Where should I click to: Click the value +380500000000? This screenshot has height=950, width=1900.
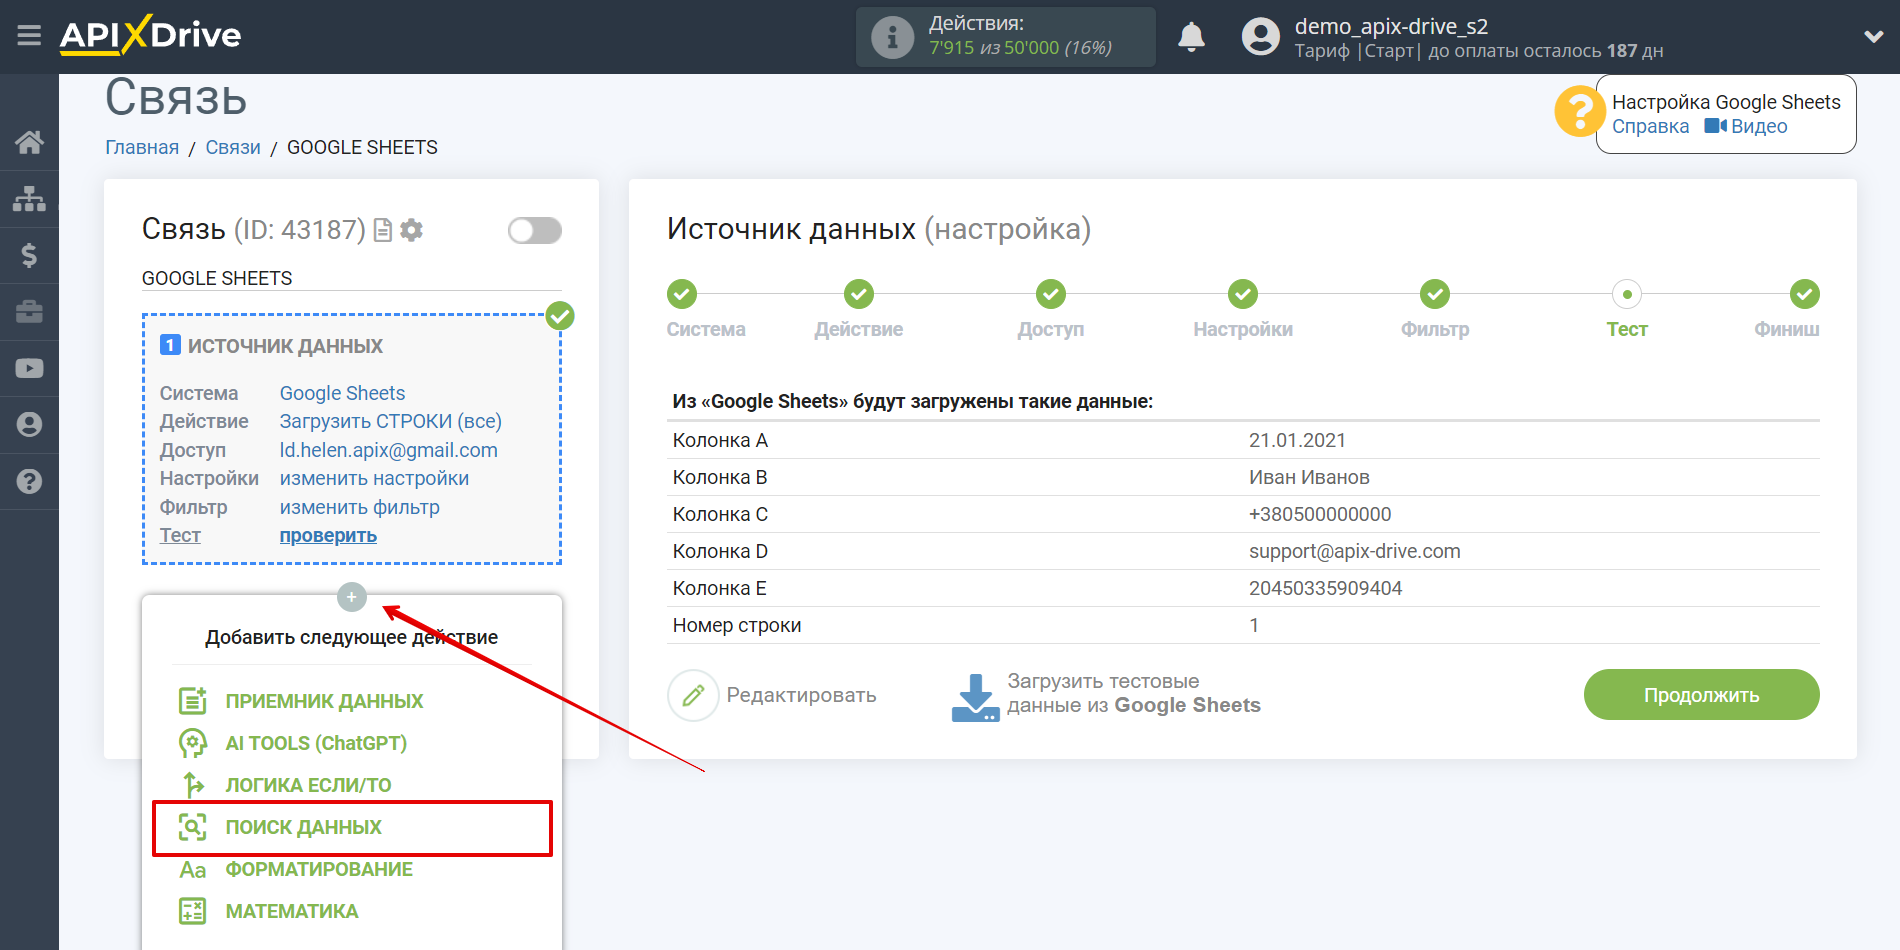click(x=1320, y=514)
